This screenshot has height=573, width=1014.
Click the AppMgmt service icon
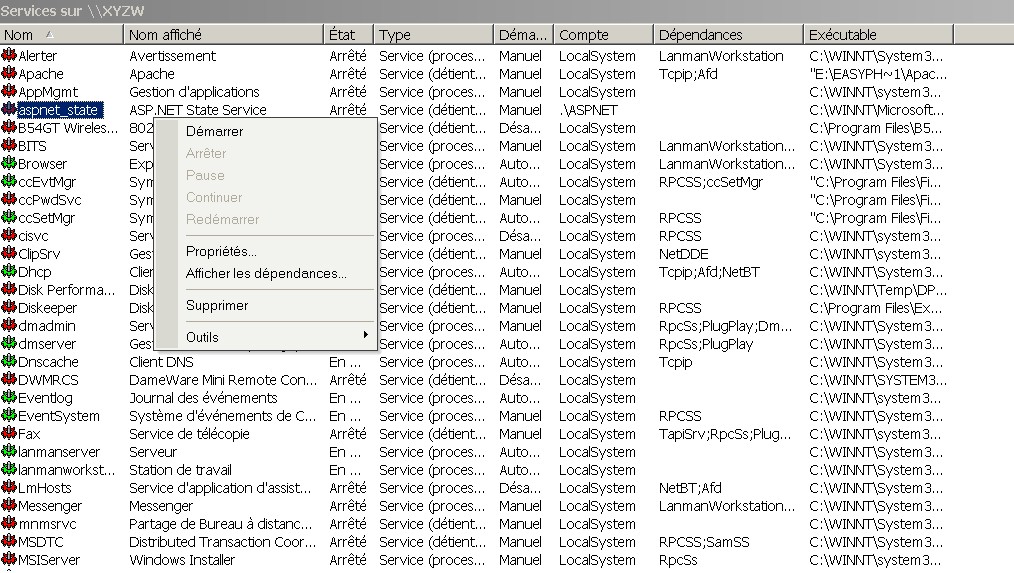9,91
